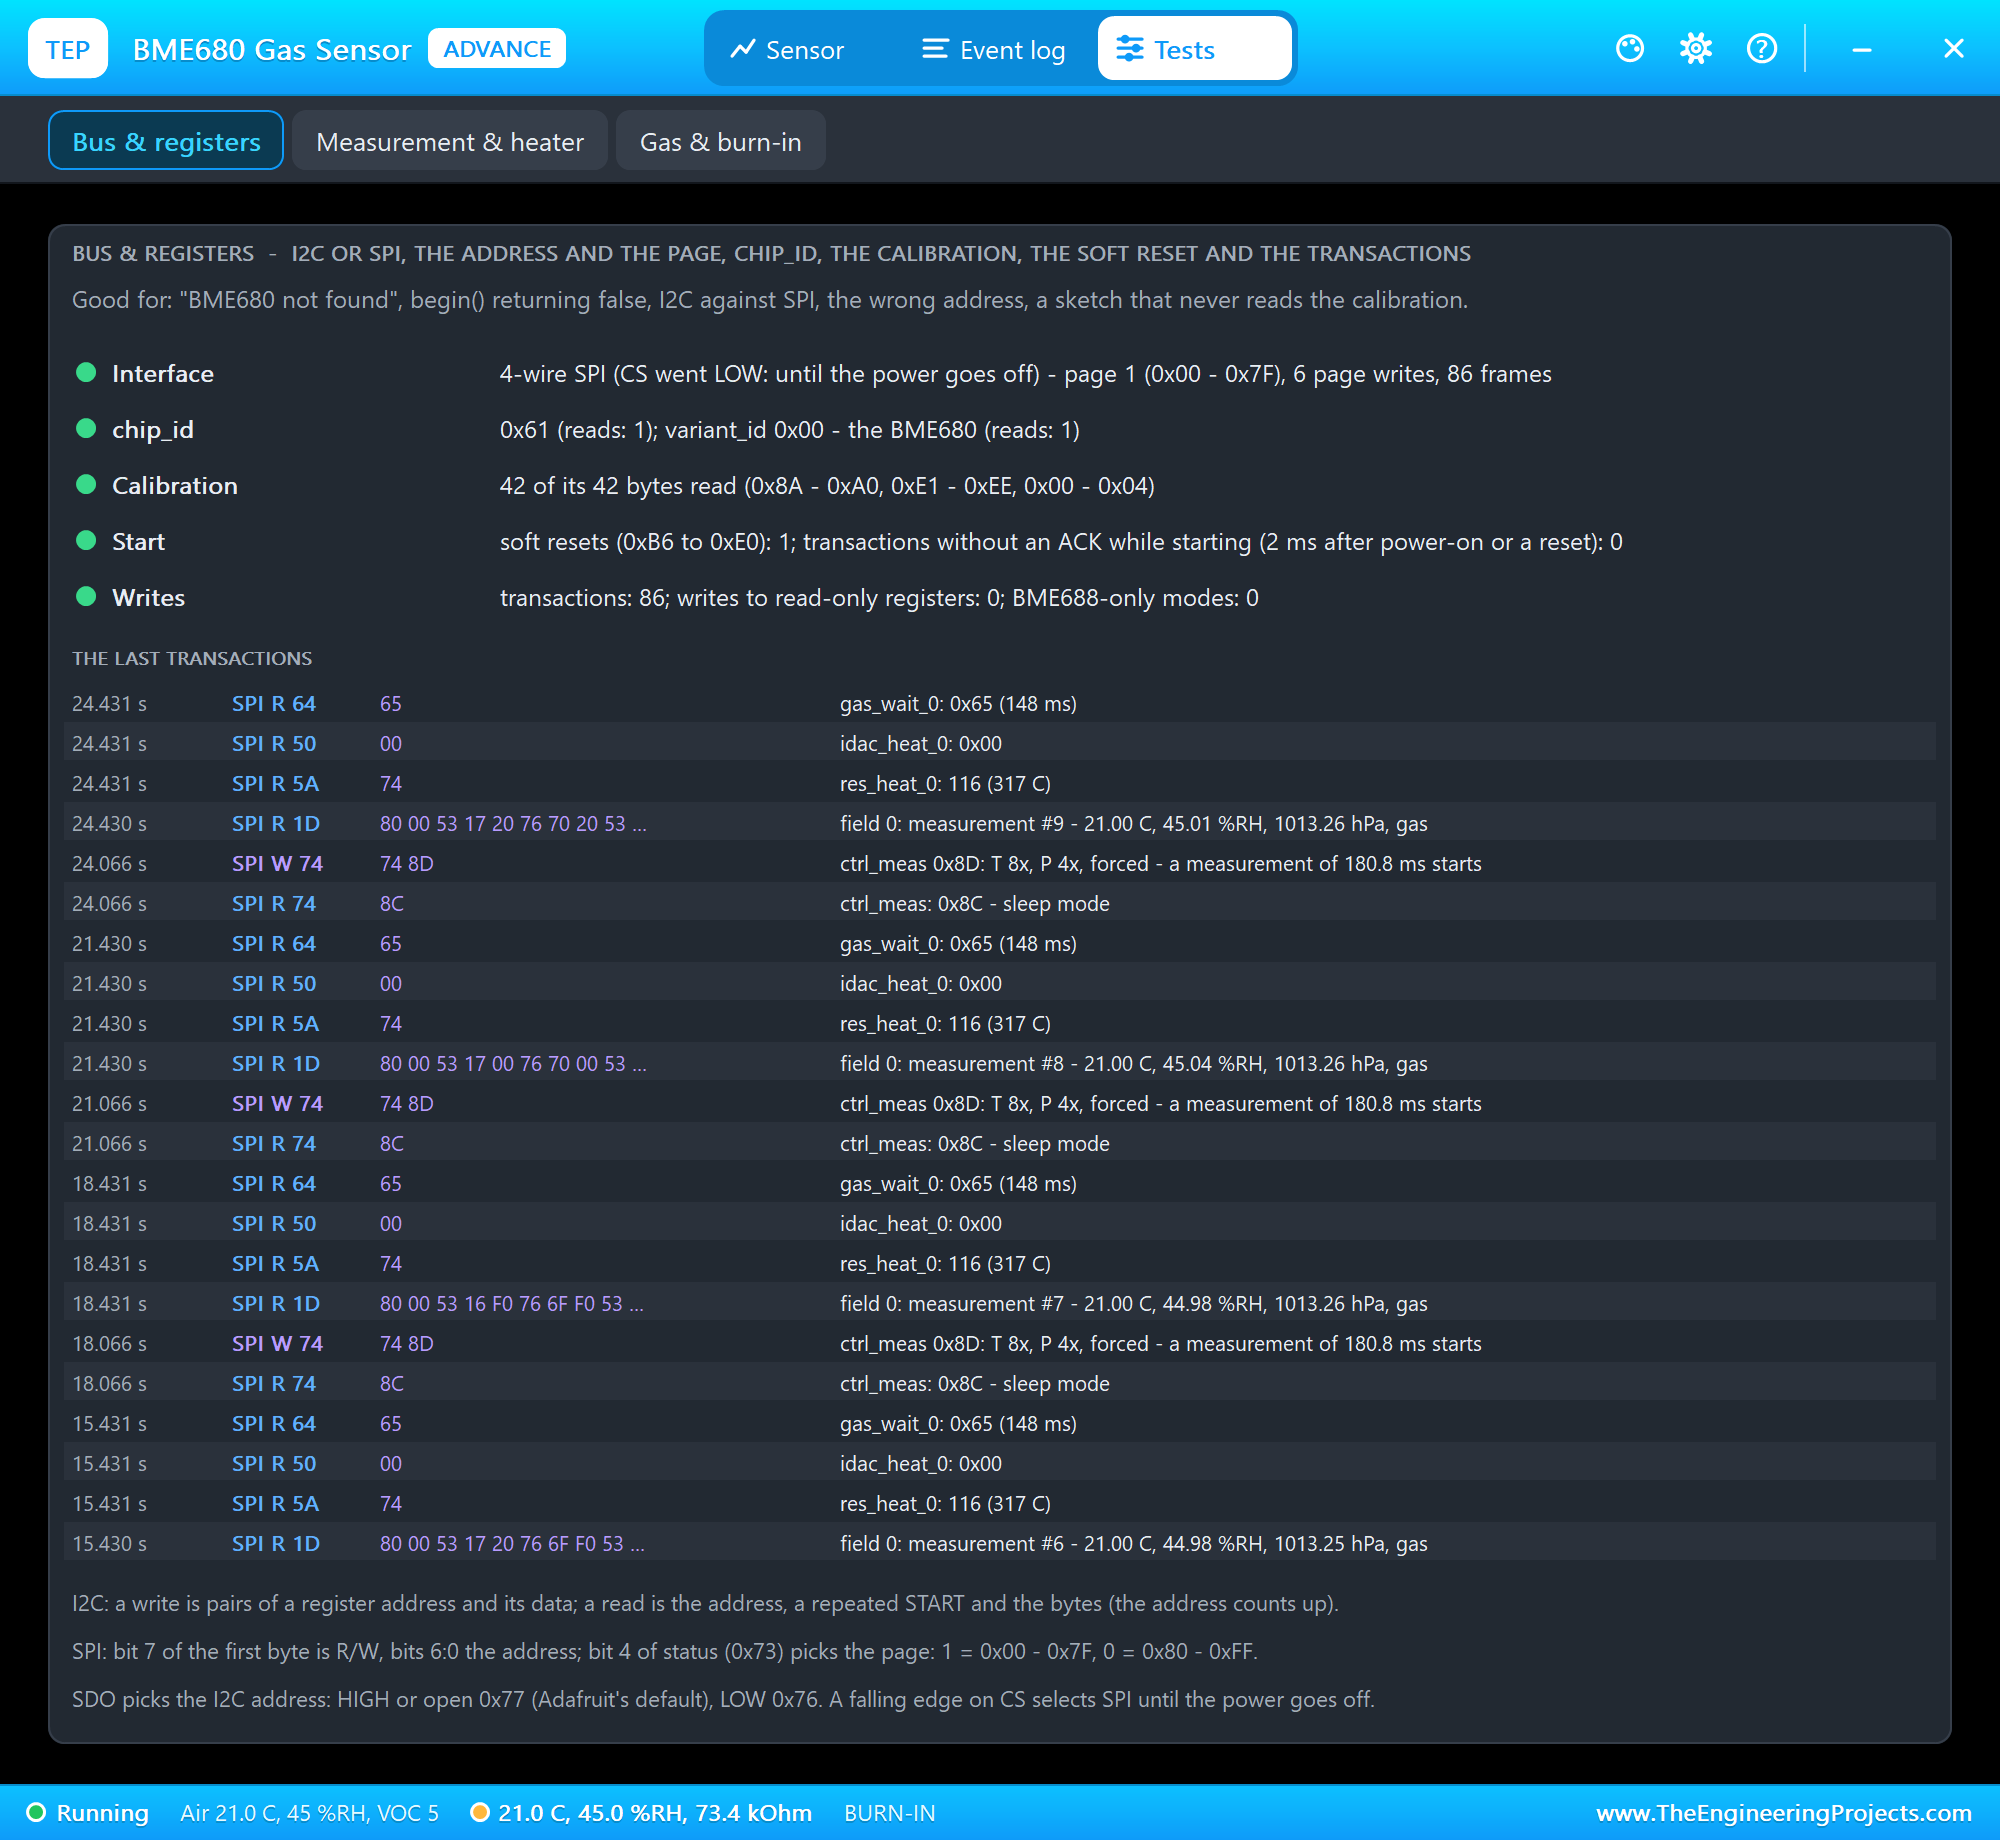Click the BURN-IN status label
The height and width of the screenshot is (1840, 2000).
(x=890, y=1813)
